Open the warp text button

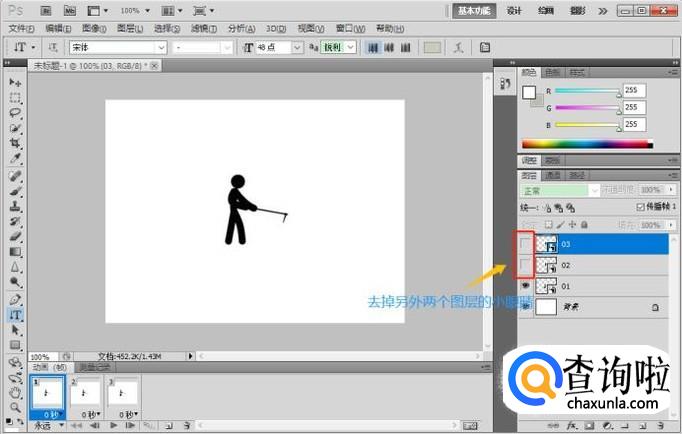click(459, 47)
